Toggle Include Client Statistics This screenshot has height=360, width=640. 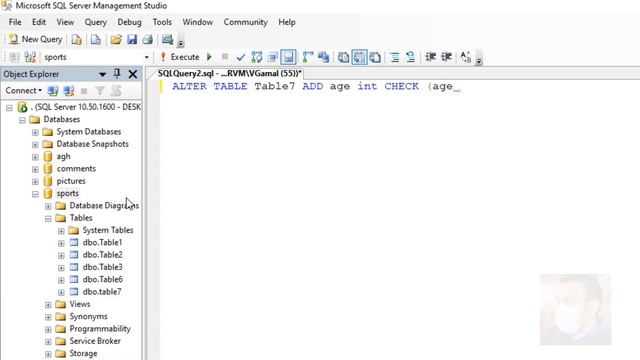[x=324, y=57]
